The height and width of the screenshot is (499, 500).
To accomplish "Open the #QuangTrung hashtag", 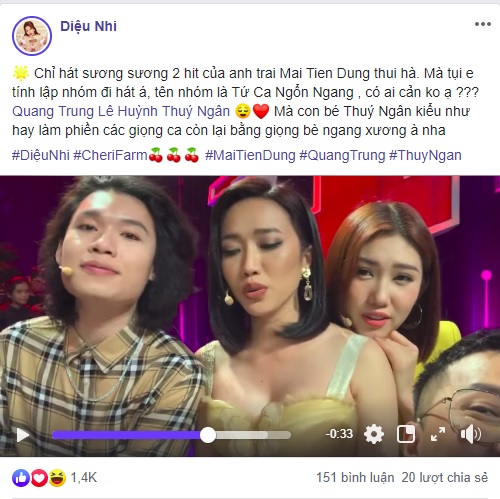I will (x=342, y=155).
